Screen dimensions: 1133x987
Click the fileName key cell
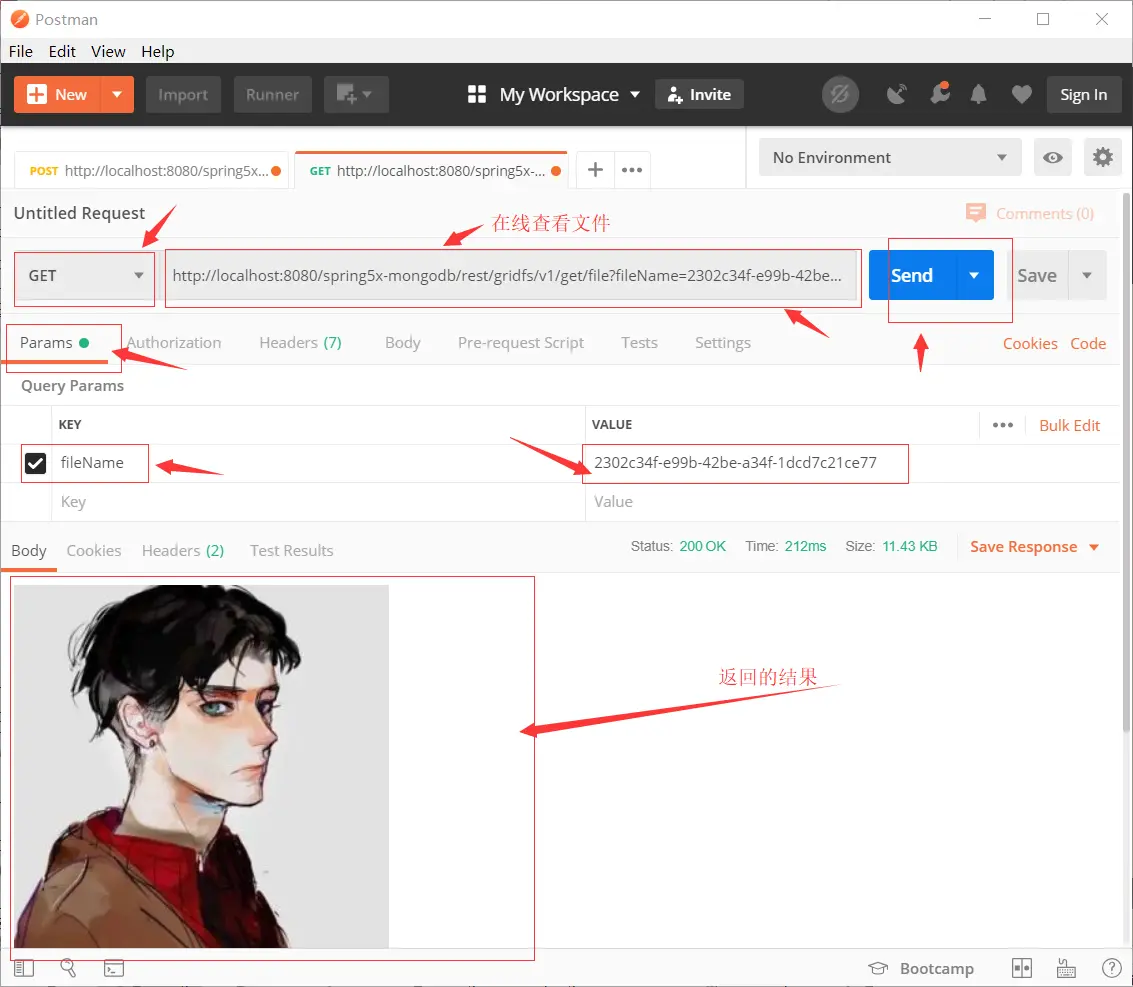(x=318, y=463)
